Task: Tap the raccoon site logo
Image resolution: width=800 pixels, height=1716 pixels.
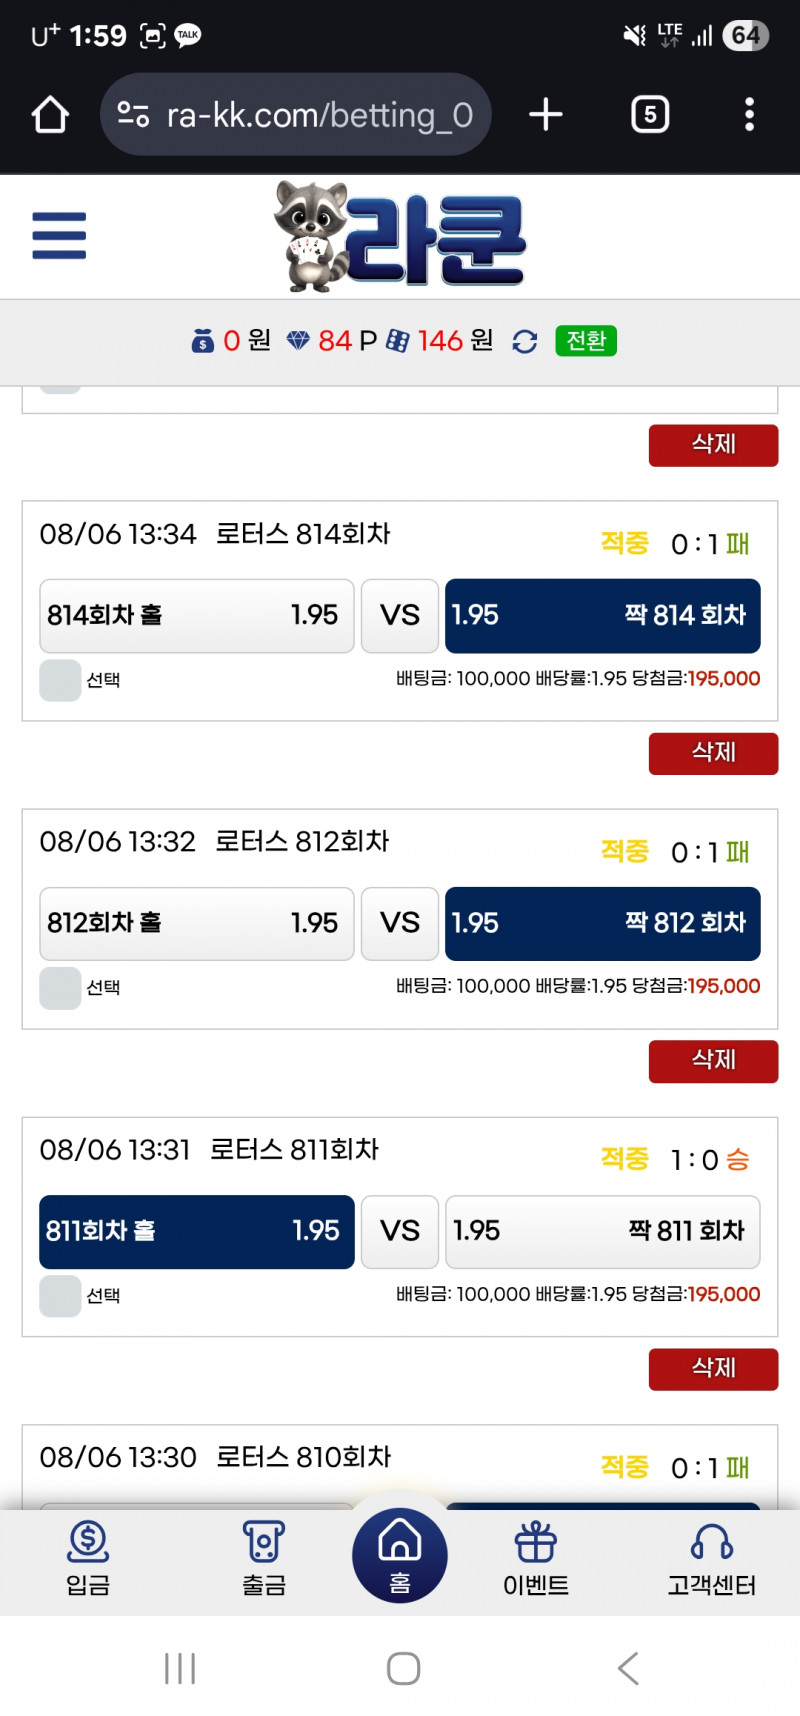Action: click(400, 237)
